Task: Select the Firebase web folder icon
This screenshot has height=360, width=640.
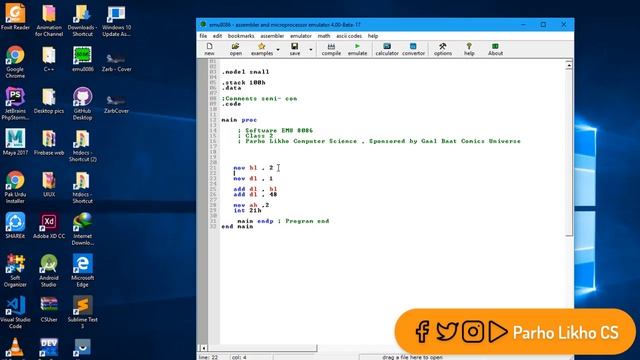Action: coord(49,142)
